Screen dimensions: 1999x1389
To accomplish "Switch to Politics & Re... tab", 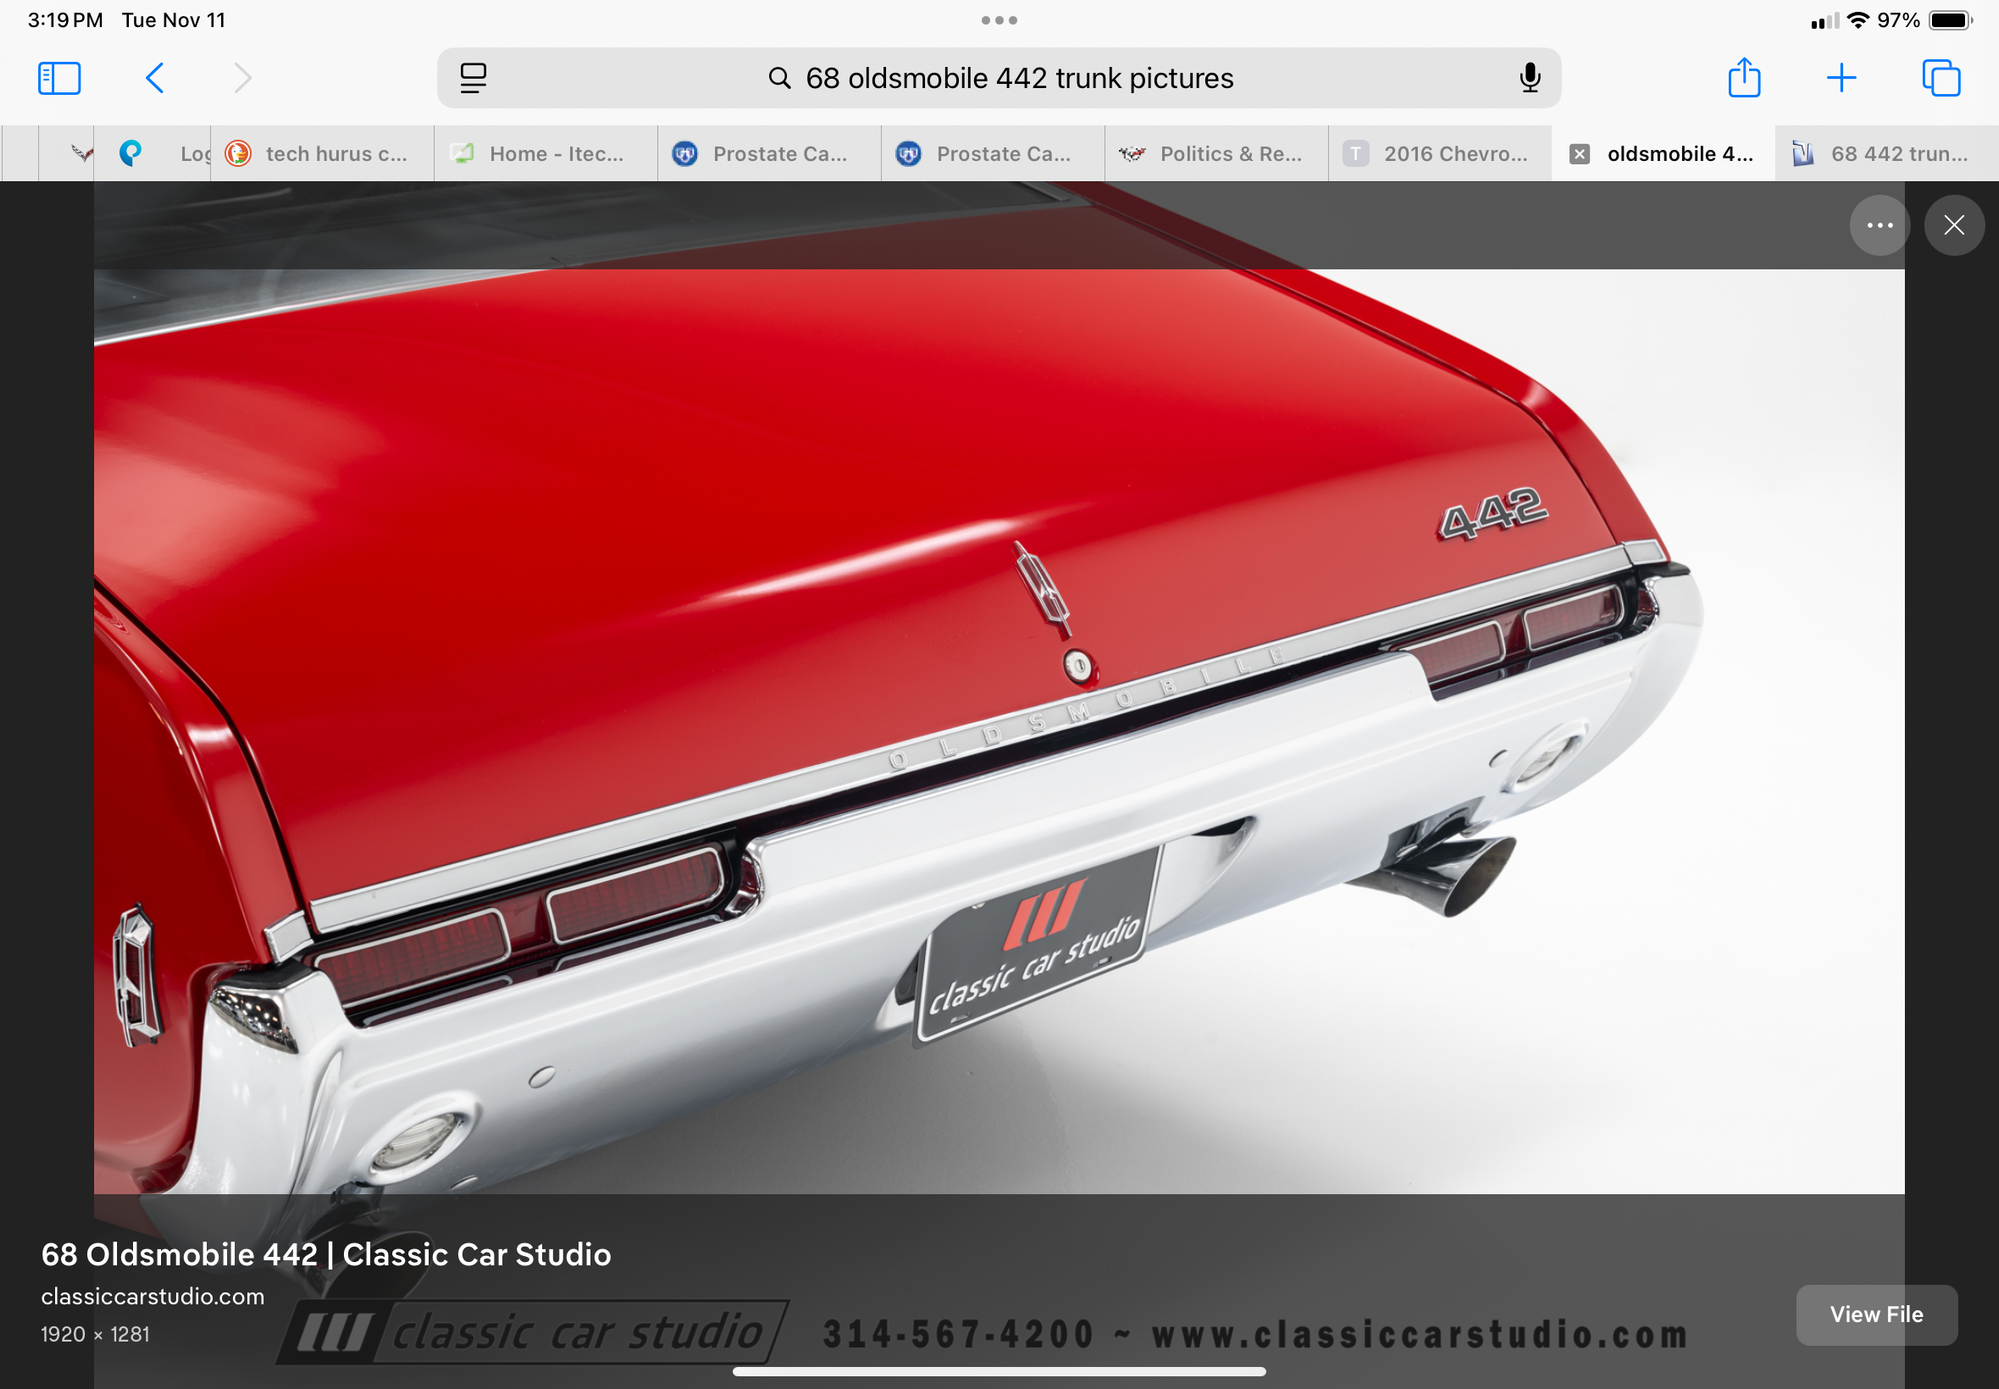I will pyautogui.click(x=1216, y=154).
